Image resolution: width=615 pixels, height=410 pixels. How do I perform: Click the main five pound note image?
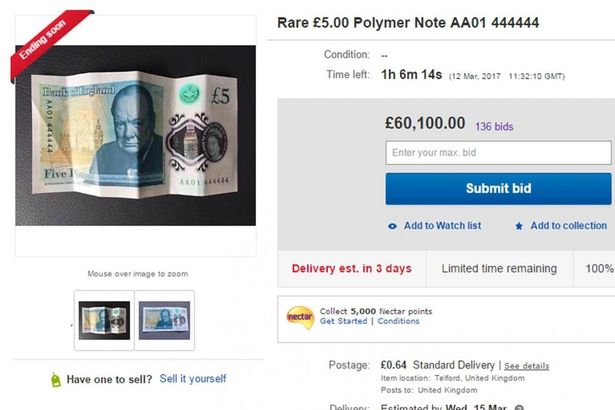pyautogui.click(x=136, y=135)
